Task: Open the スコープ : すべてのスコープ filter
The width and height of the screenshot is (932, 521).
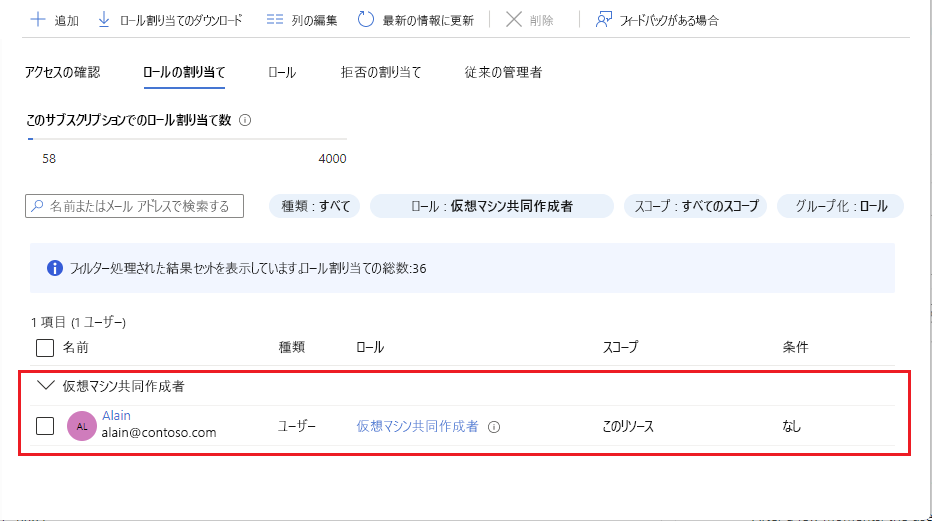Action: point(696,206)
